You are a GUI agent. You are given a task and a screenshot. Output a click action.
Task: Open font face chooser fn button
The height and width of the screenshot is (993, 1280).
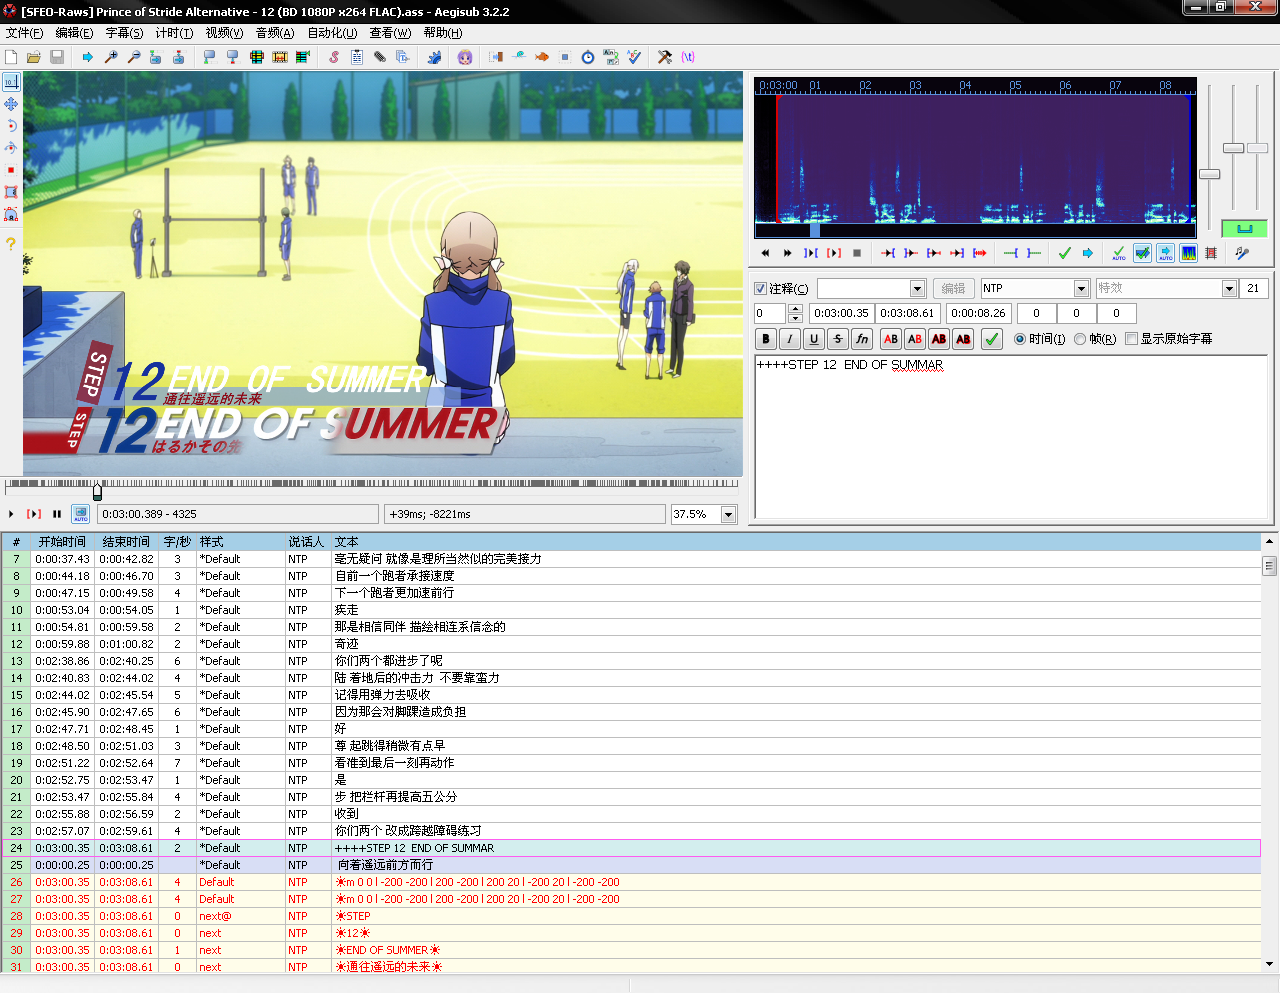click(862, 339)
